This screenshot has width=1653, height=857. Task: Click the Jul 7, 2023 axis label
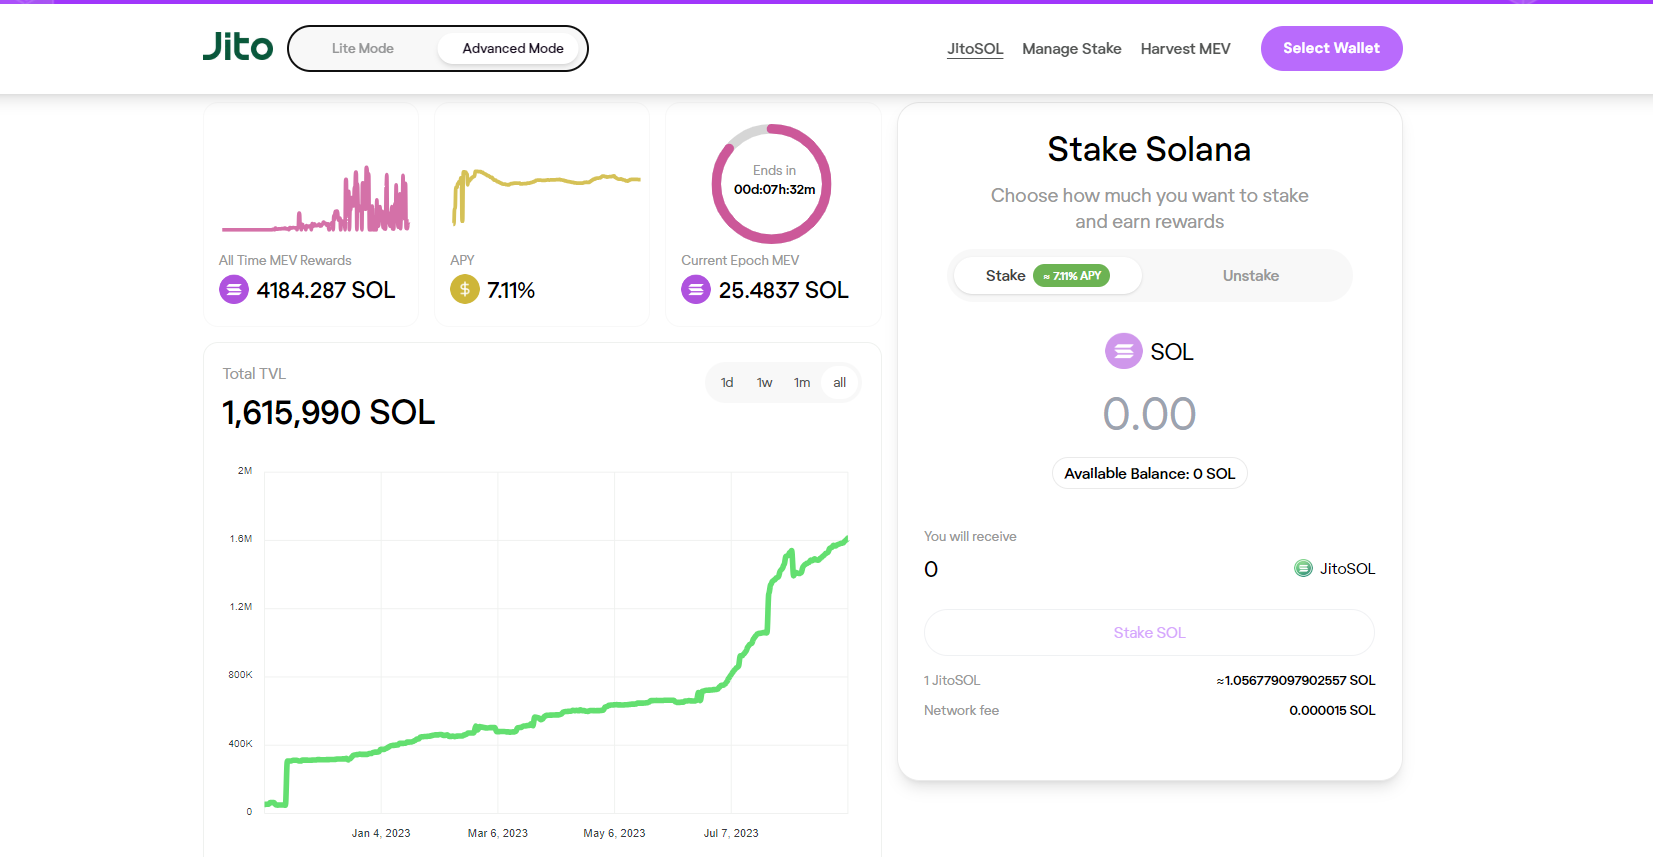click(731, 833)
